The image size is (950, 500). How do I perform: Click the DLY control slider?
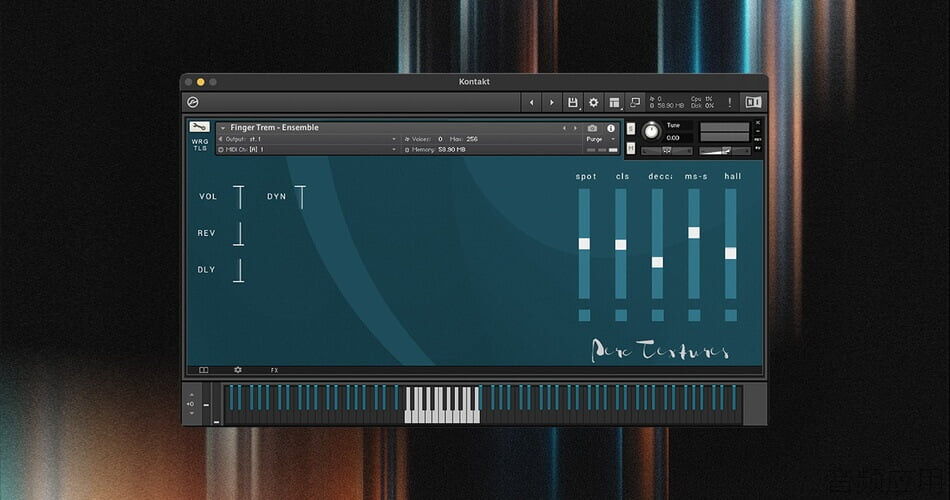[239, 270]
